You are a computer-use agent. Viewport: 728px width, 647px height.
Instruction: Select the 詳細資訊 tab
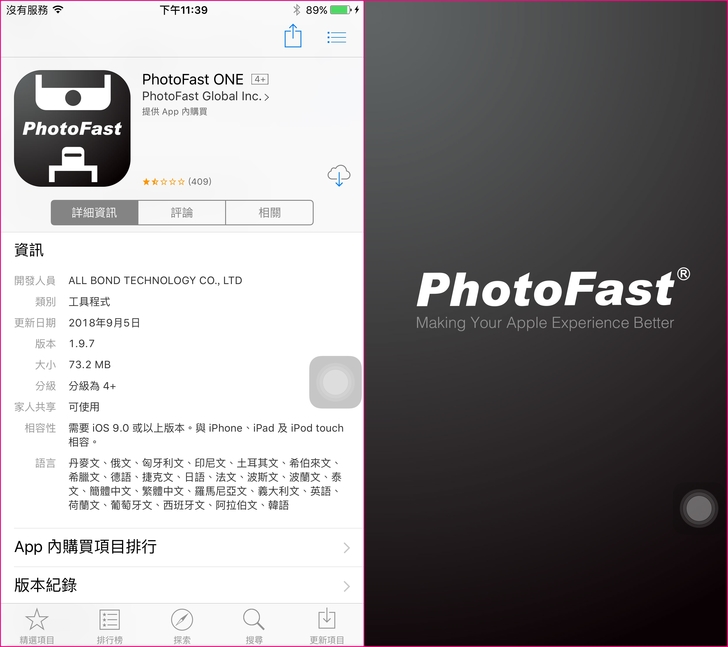(x=94, y=213)
